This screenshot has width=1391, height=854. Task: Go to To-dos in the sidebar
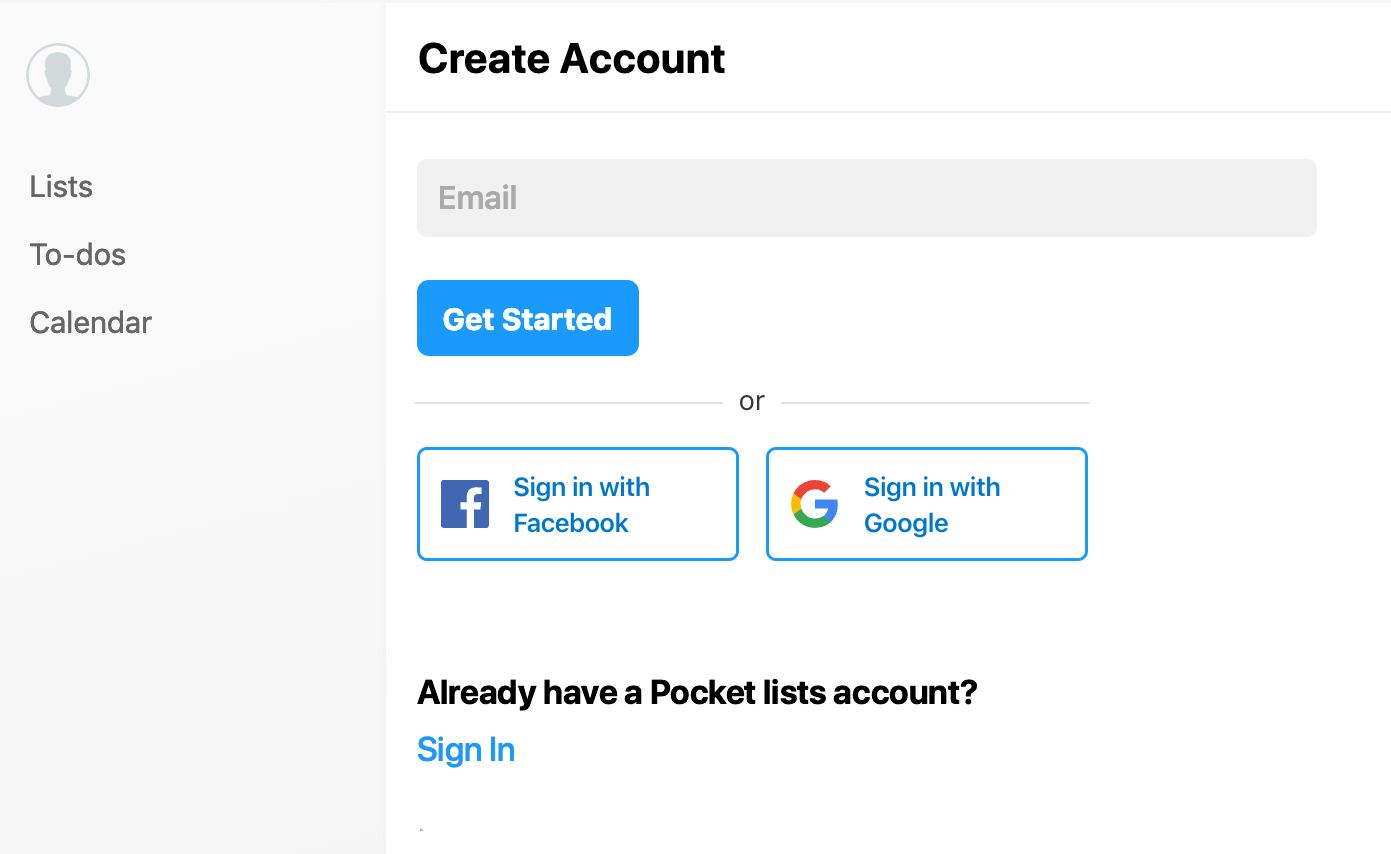pos(78,254)
